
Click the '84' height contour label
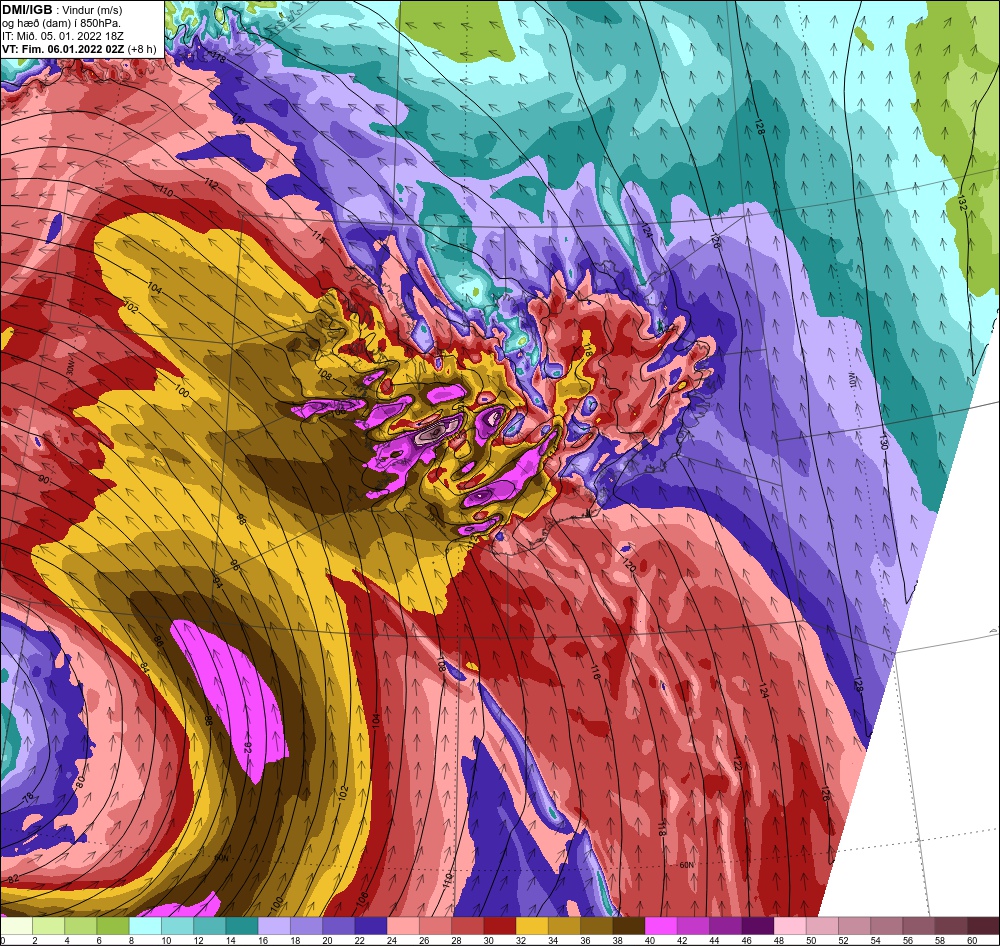coord(144,669)
